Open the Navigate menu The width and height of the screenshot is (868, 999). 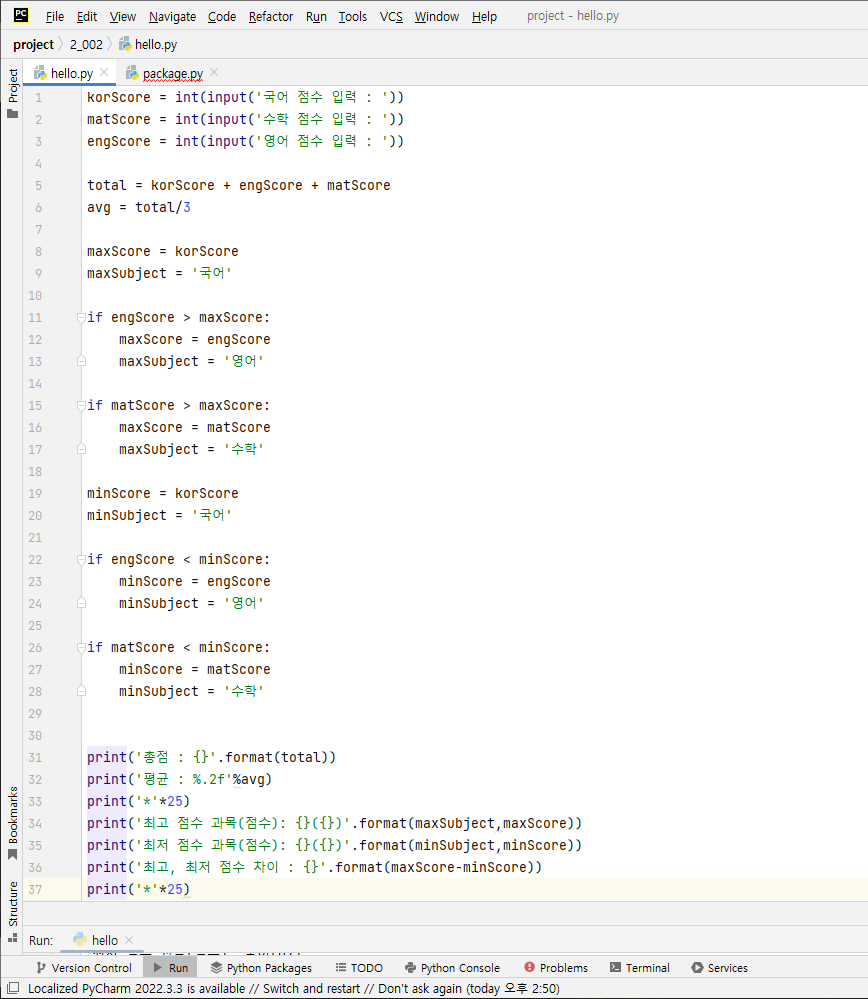172,17
